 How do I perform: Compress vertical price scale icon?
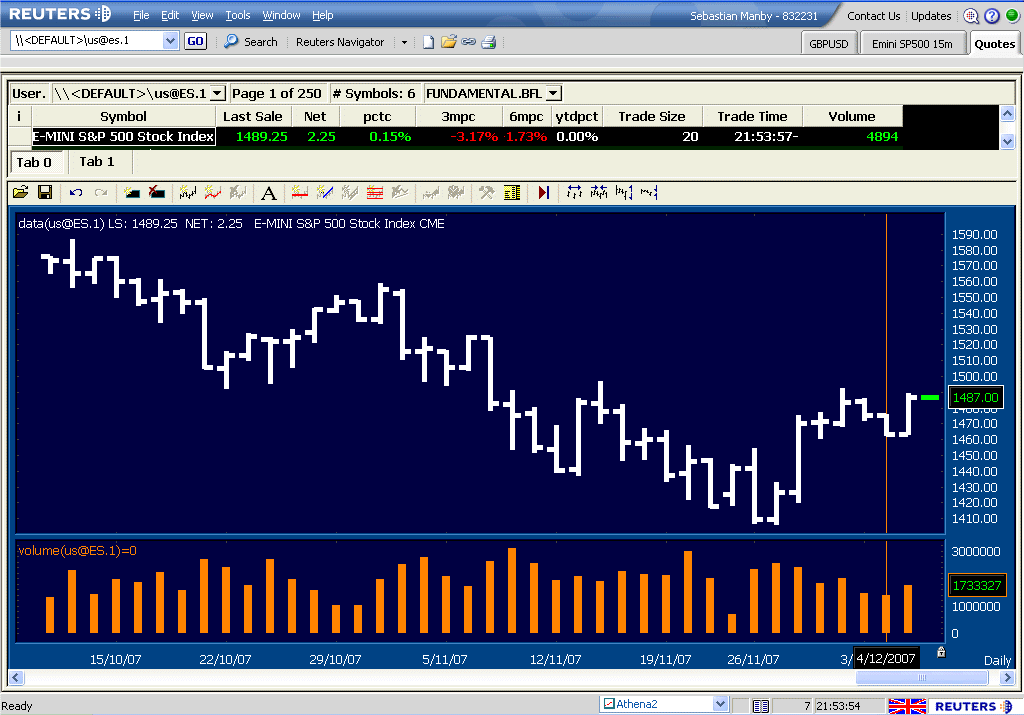648,192
